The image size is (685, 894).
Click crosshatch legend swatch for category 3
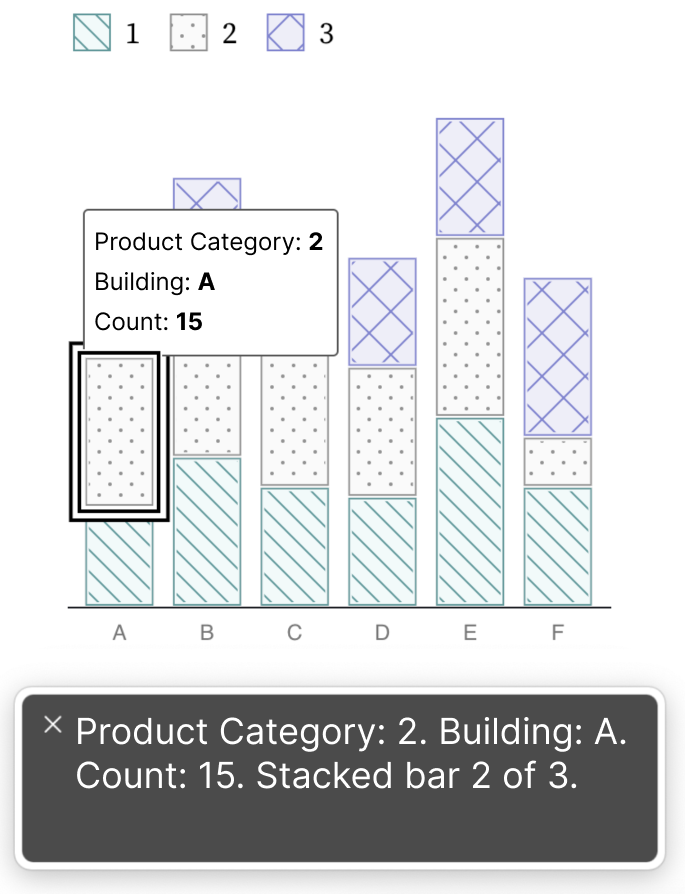click(285, 32)
